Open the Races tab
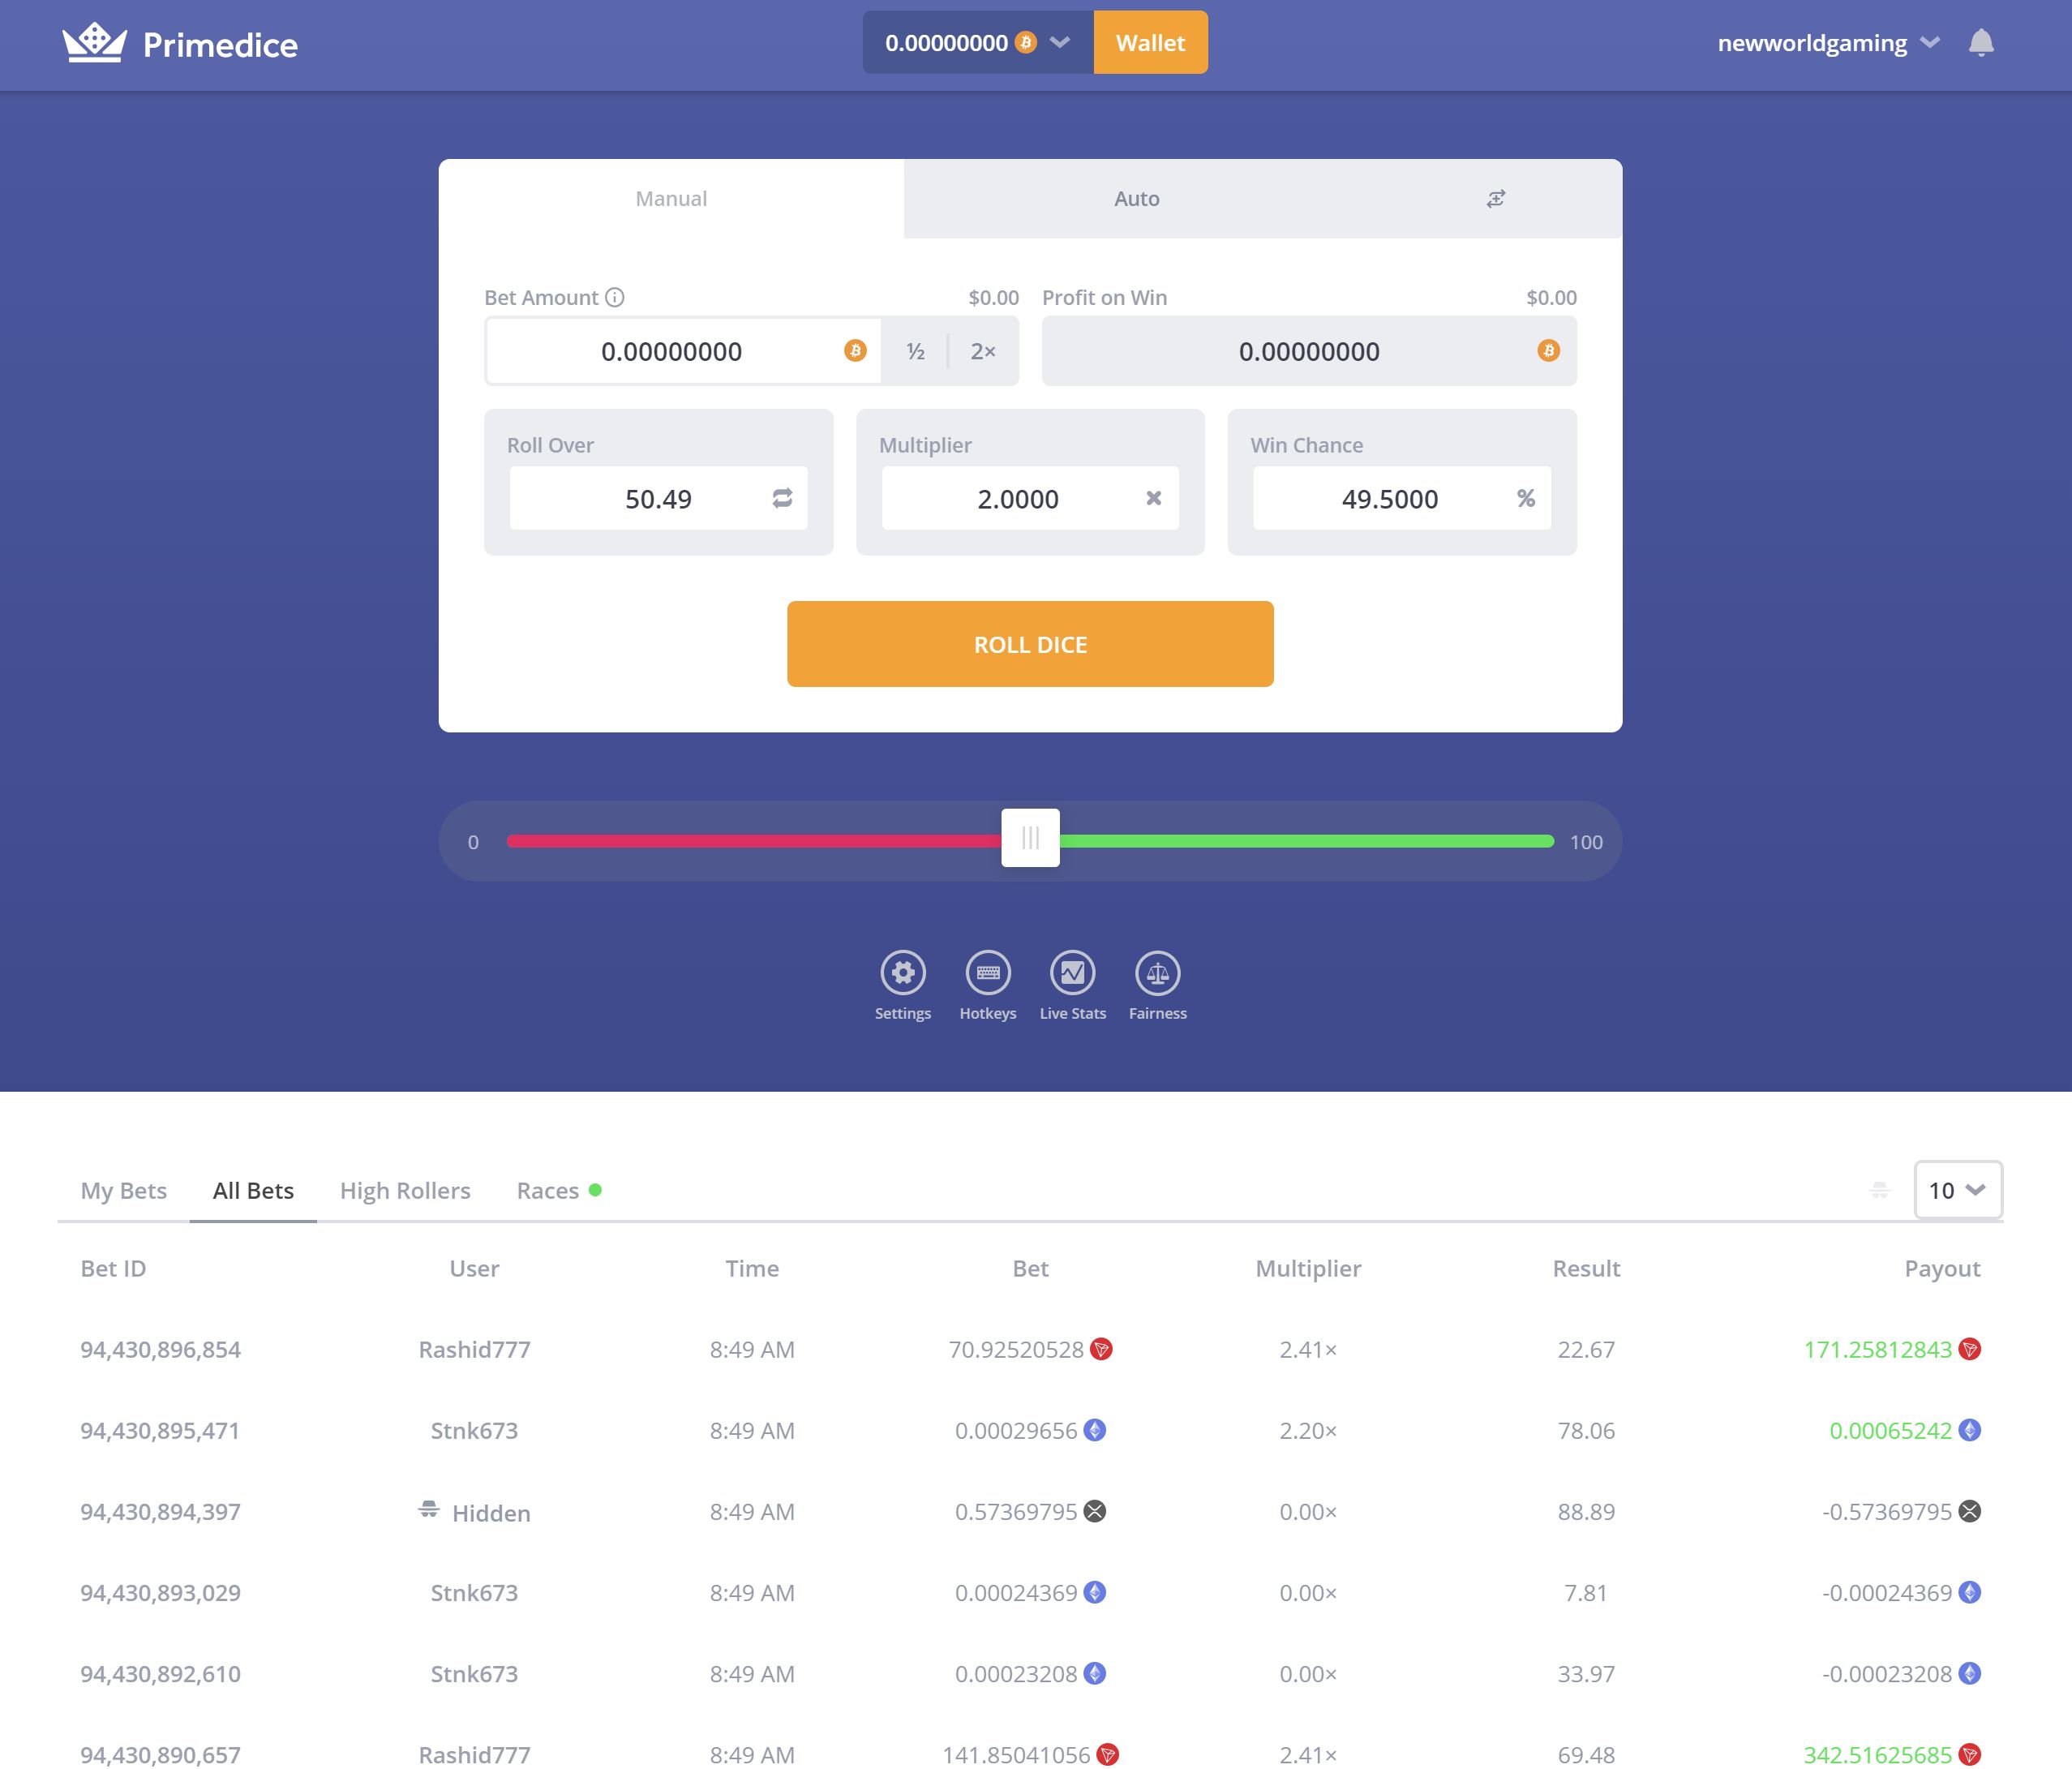2072x1769 pixels. pyautogui.click(x=548, y=1190)
